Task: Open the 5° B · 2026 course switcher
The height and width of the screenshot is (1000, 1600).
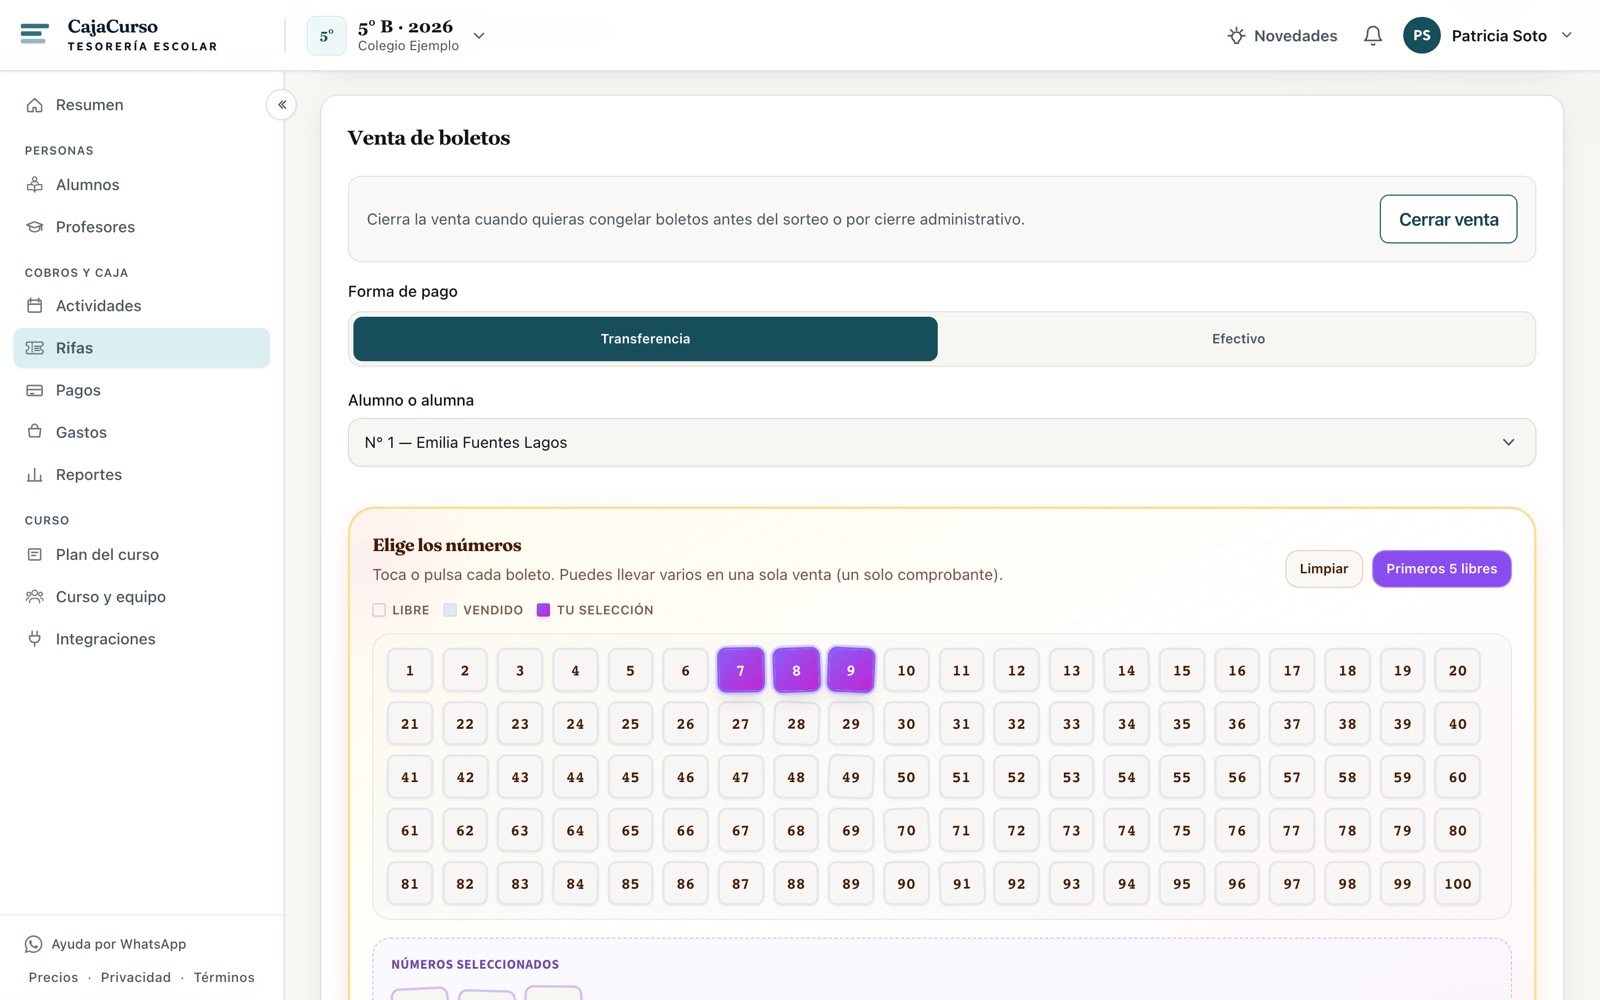Action: click(397, 36)
